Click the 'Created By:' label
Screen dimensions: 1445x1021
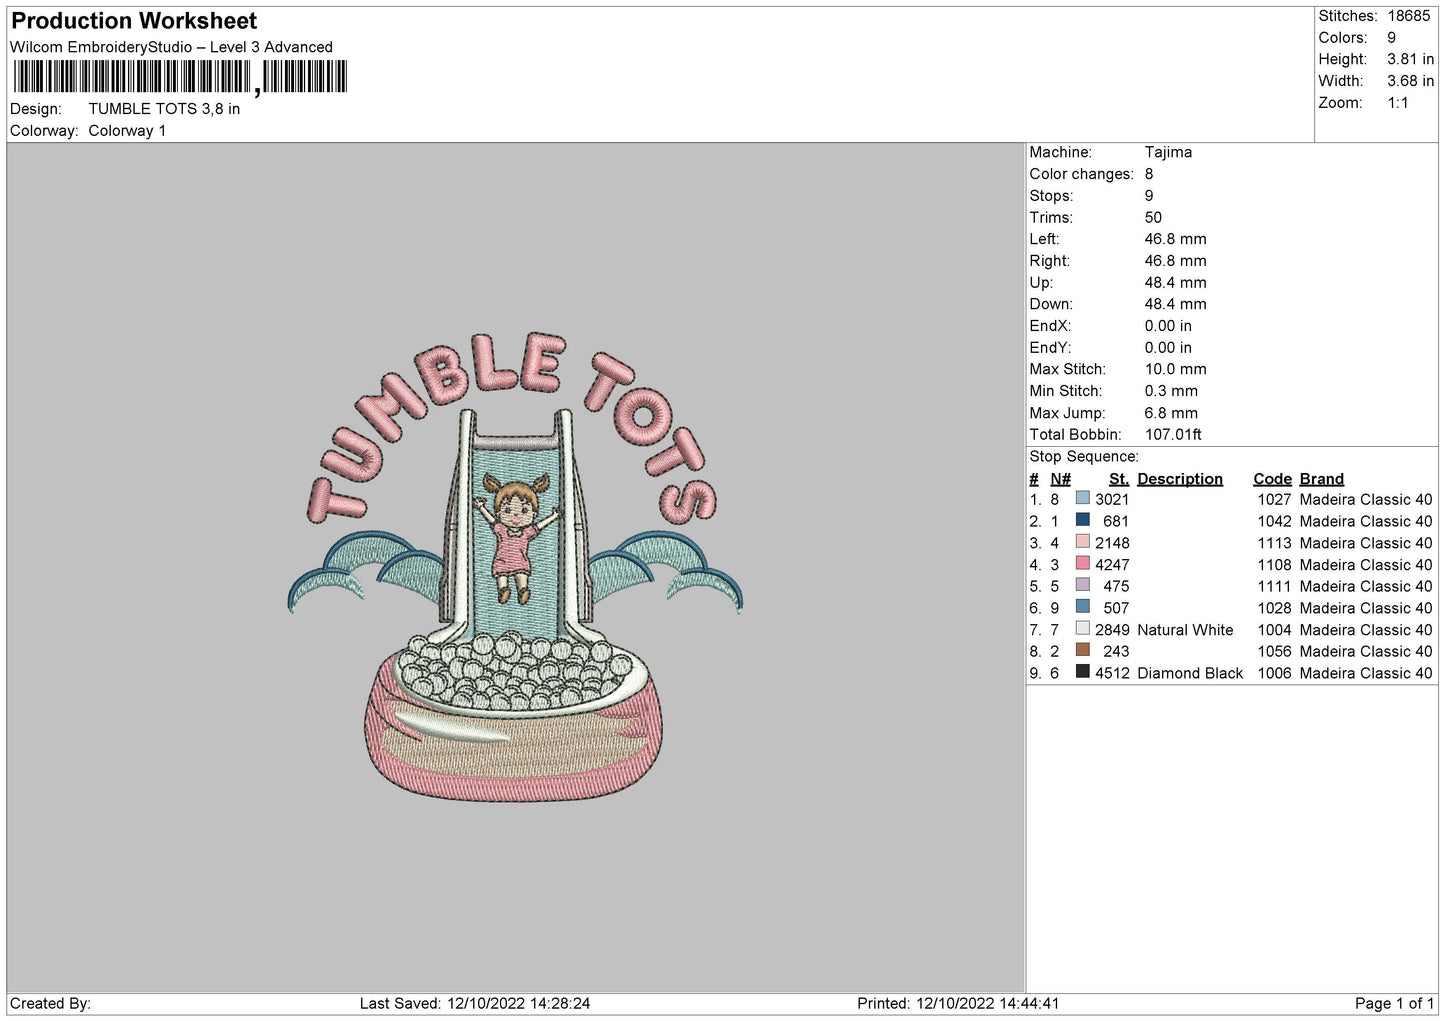(50, 1003)
